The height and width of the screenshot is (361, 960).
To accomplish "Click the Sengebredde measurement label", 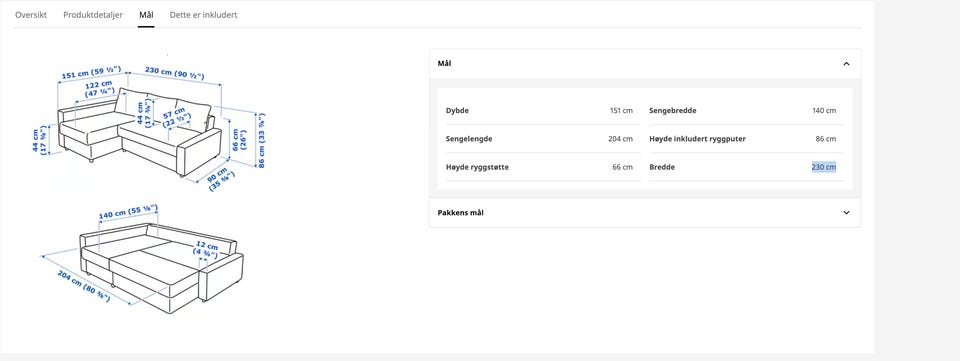I will pos(672,111).
